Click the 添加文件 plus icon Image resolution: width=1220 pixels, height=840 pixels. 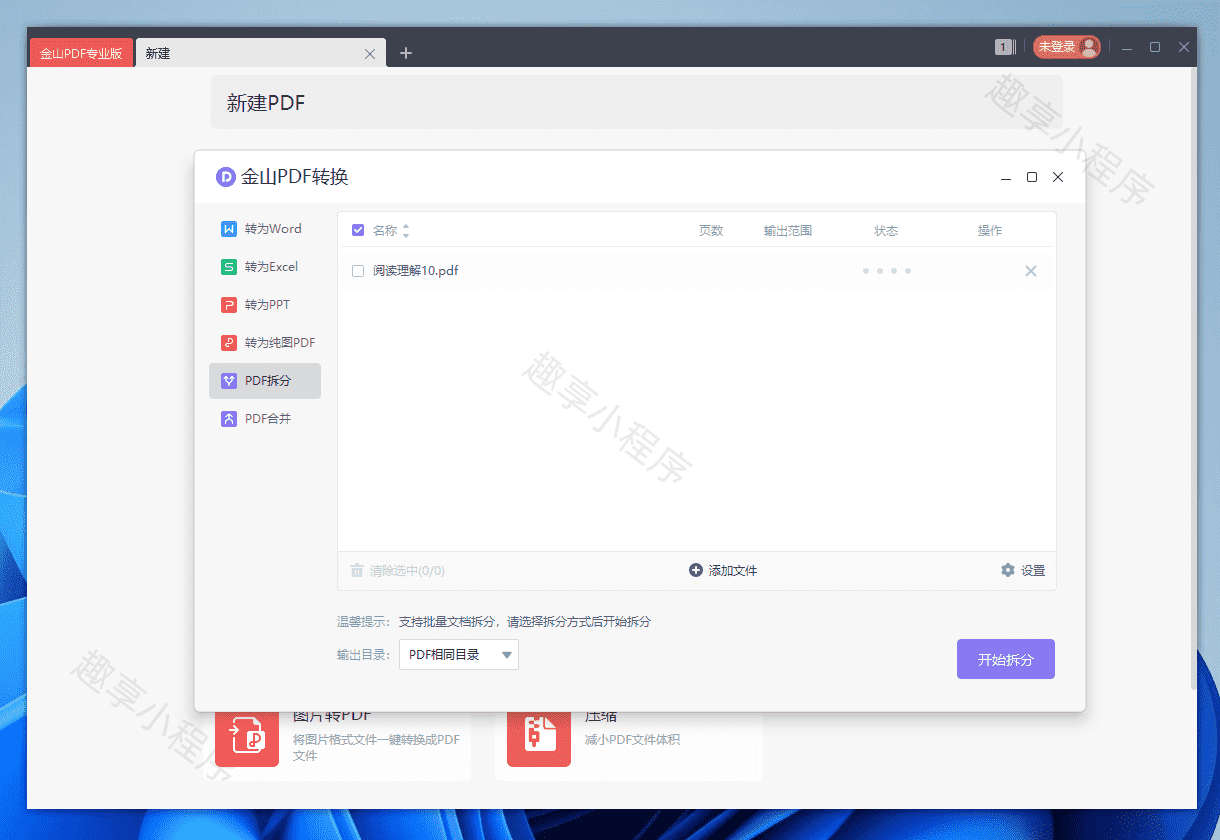(696, 570)
